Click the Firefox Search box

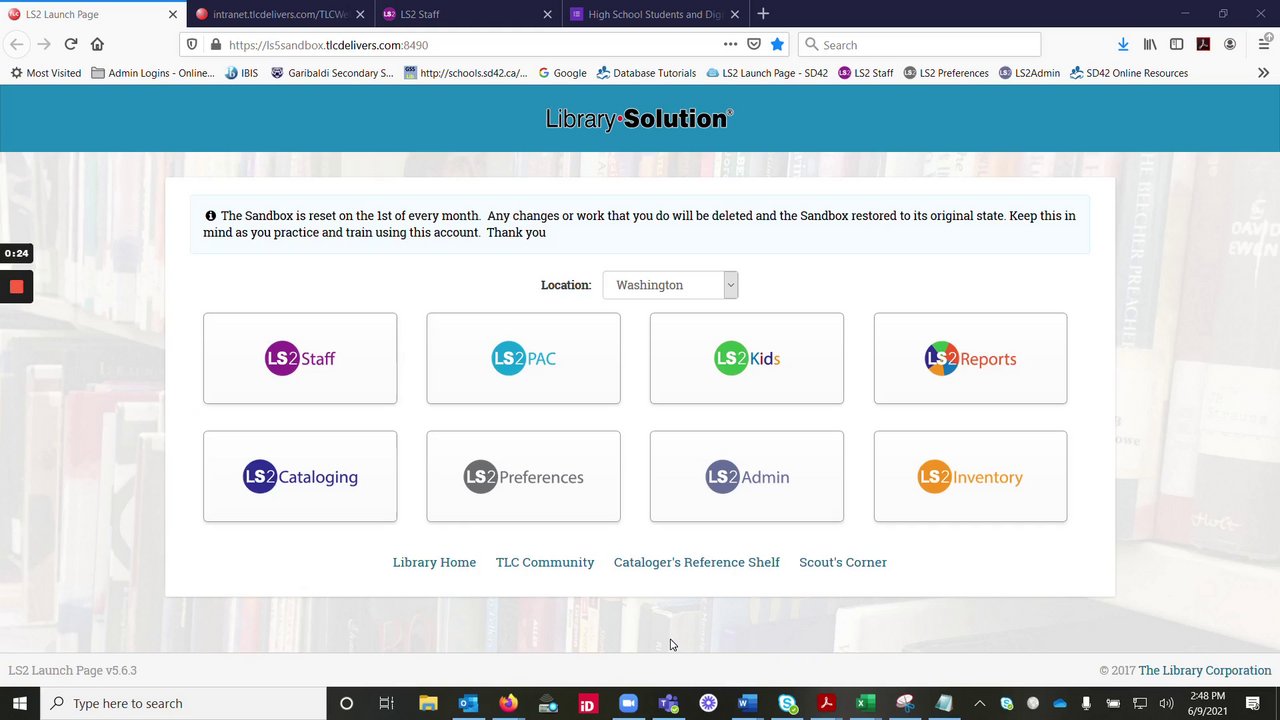pos(920,45)
